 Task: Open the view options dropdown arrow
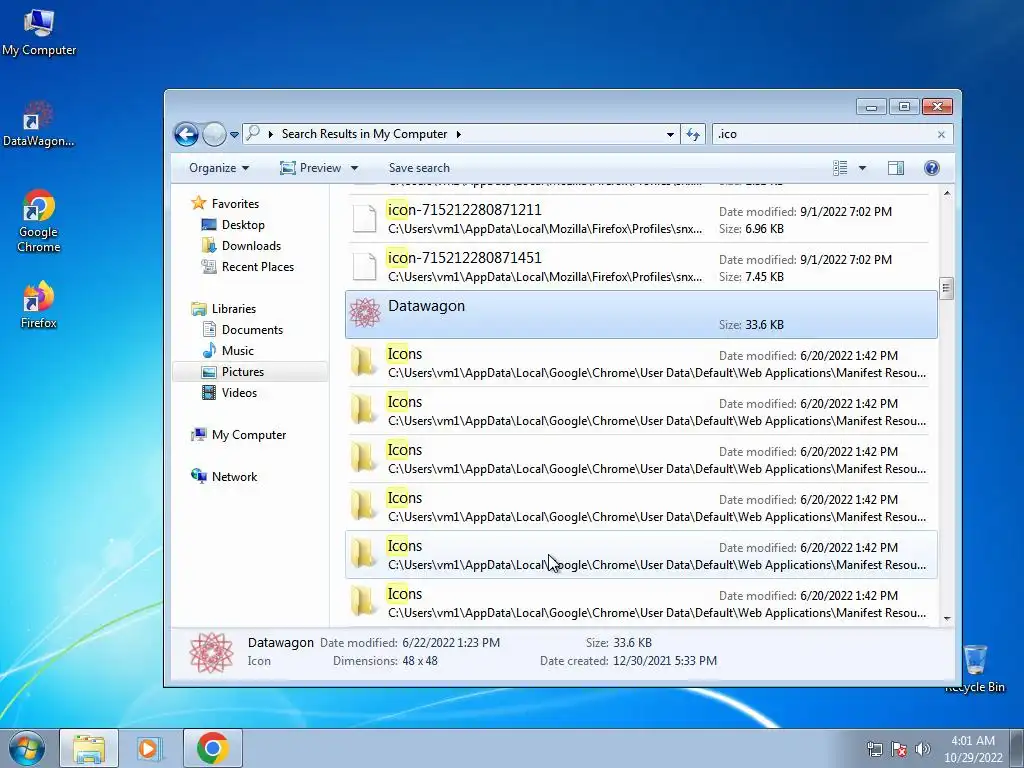pyautogui.click(x=862, y=168)
